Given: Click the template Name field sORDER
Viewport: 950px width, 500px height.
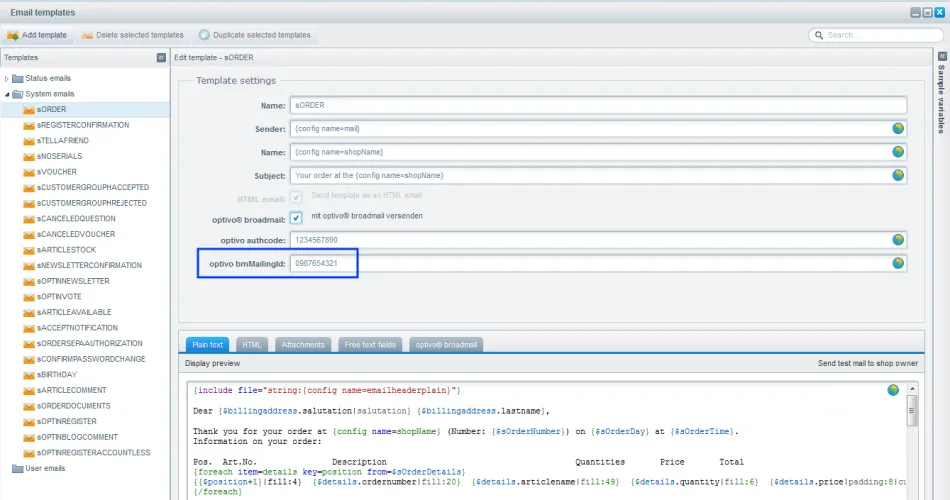Looking at the screenshot, I should [x=598, y=105].
